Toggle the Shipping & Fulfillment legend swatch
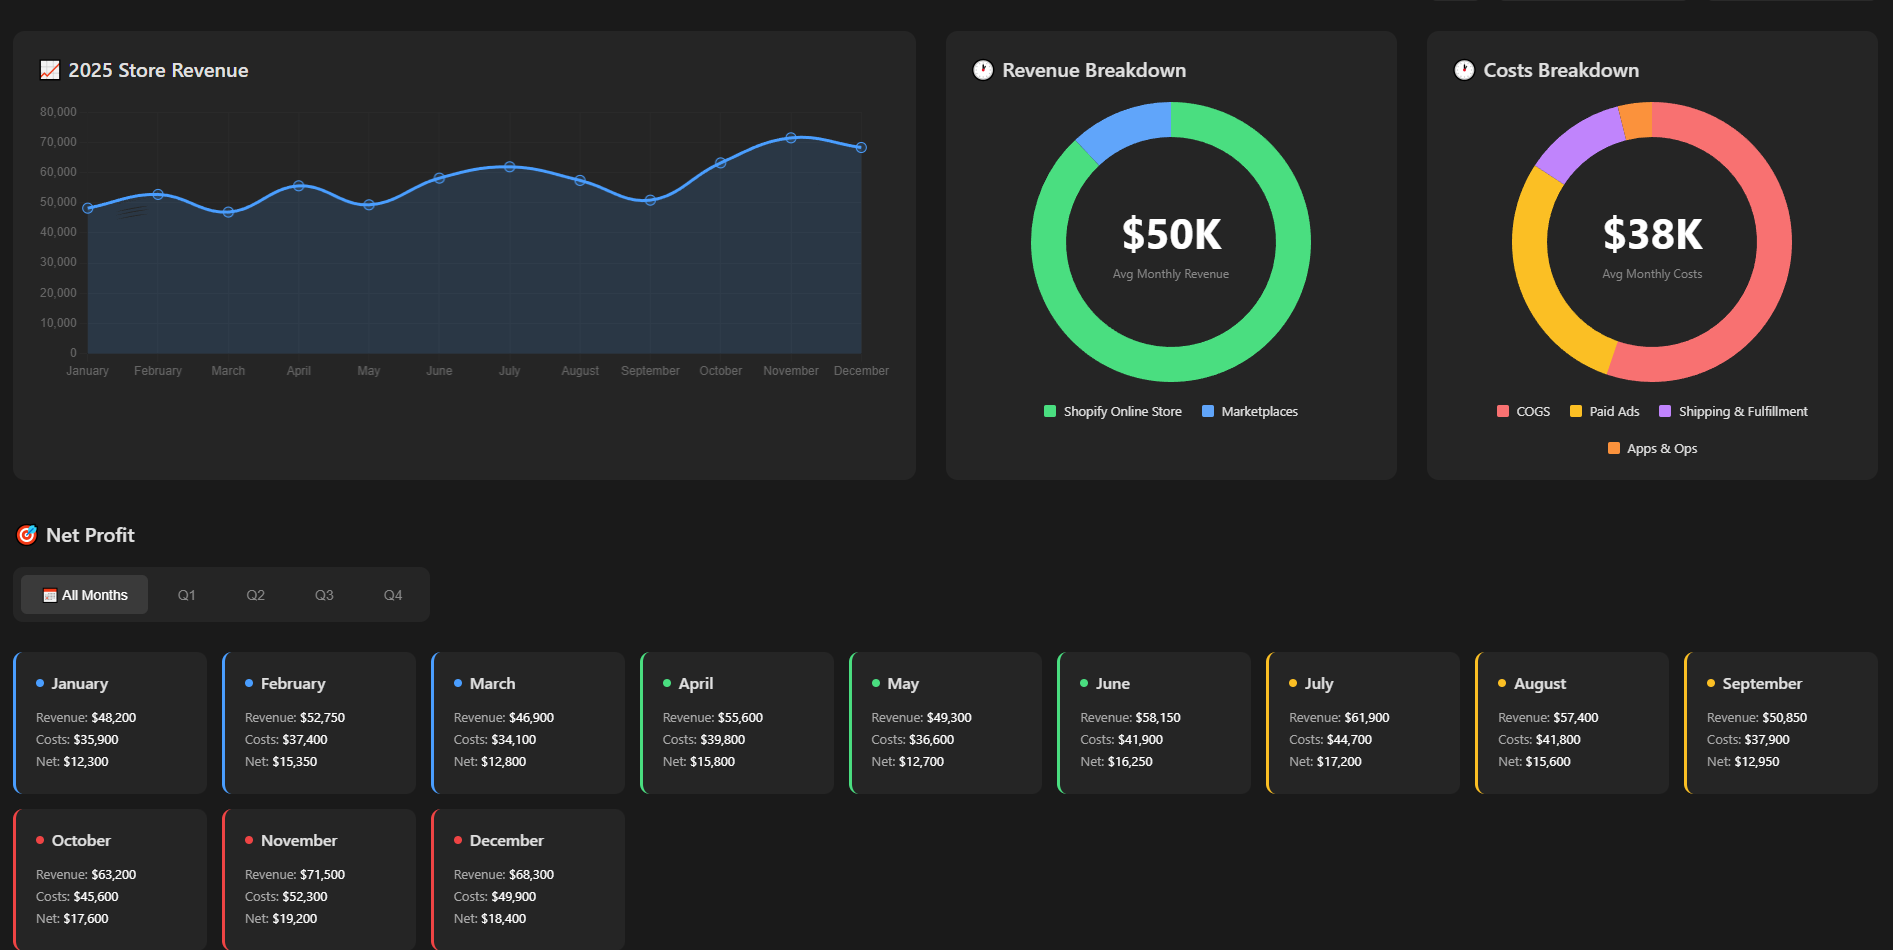1893x950 pixels. click(x=1665, y=411)
